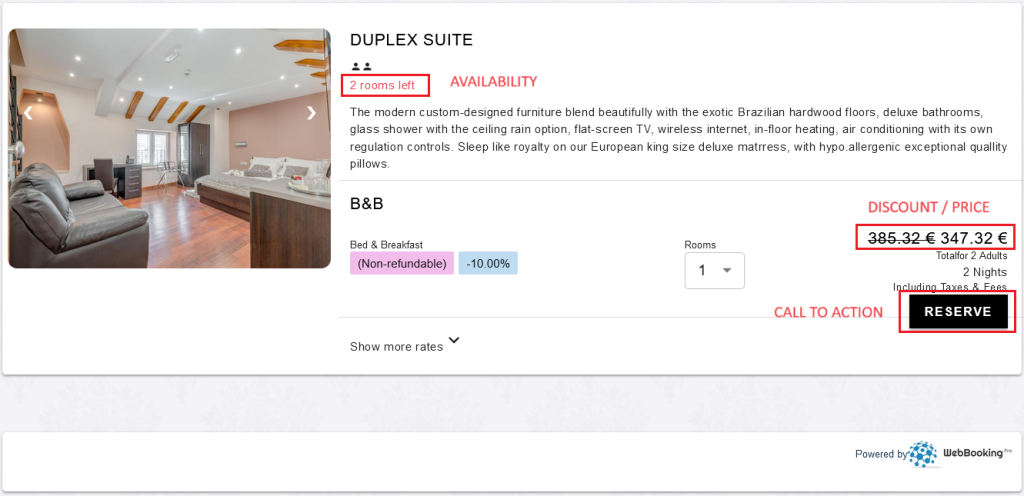Click the B&B rate heading
The height and width of the screenshot is (496, 1024).
367,204
